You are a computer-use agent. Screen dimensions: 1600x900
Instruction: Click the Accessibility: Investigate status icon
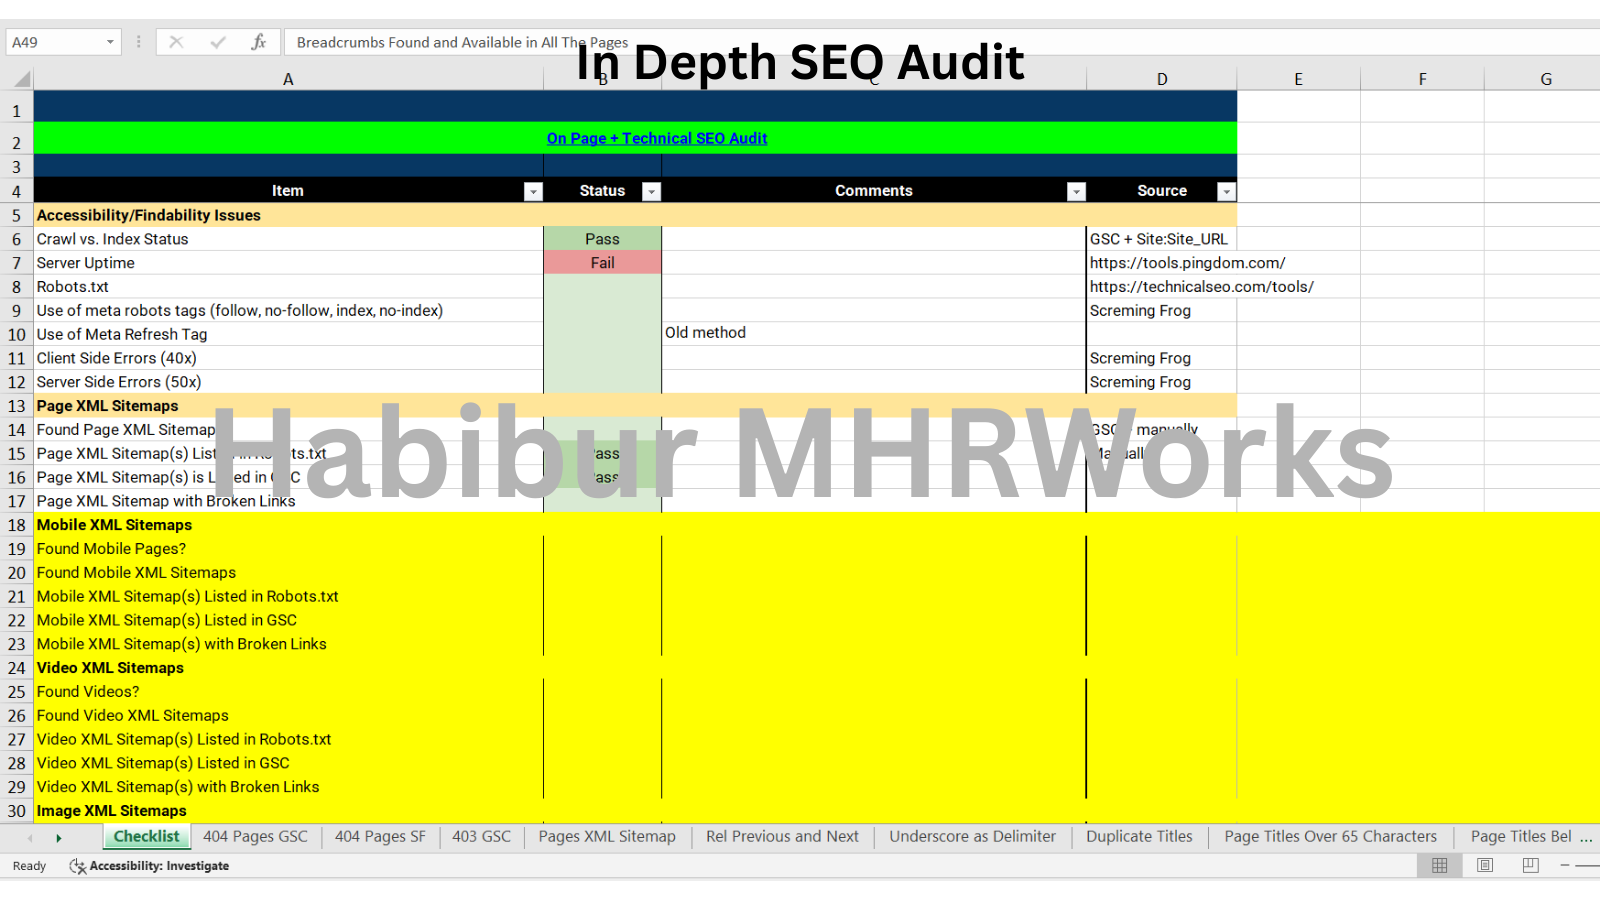point(77,866)
